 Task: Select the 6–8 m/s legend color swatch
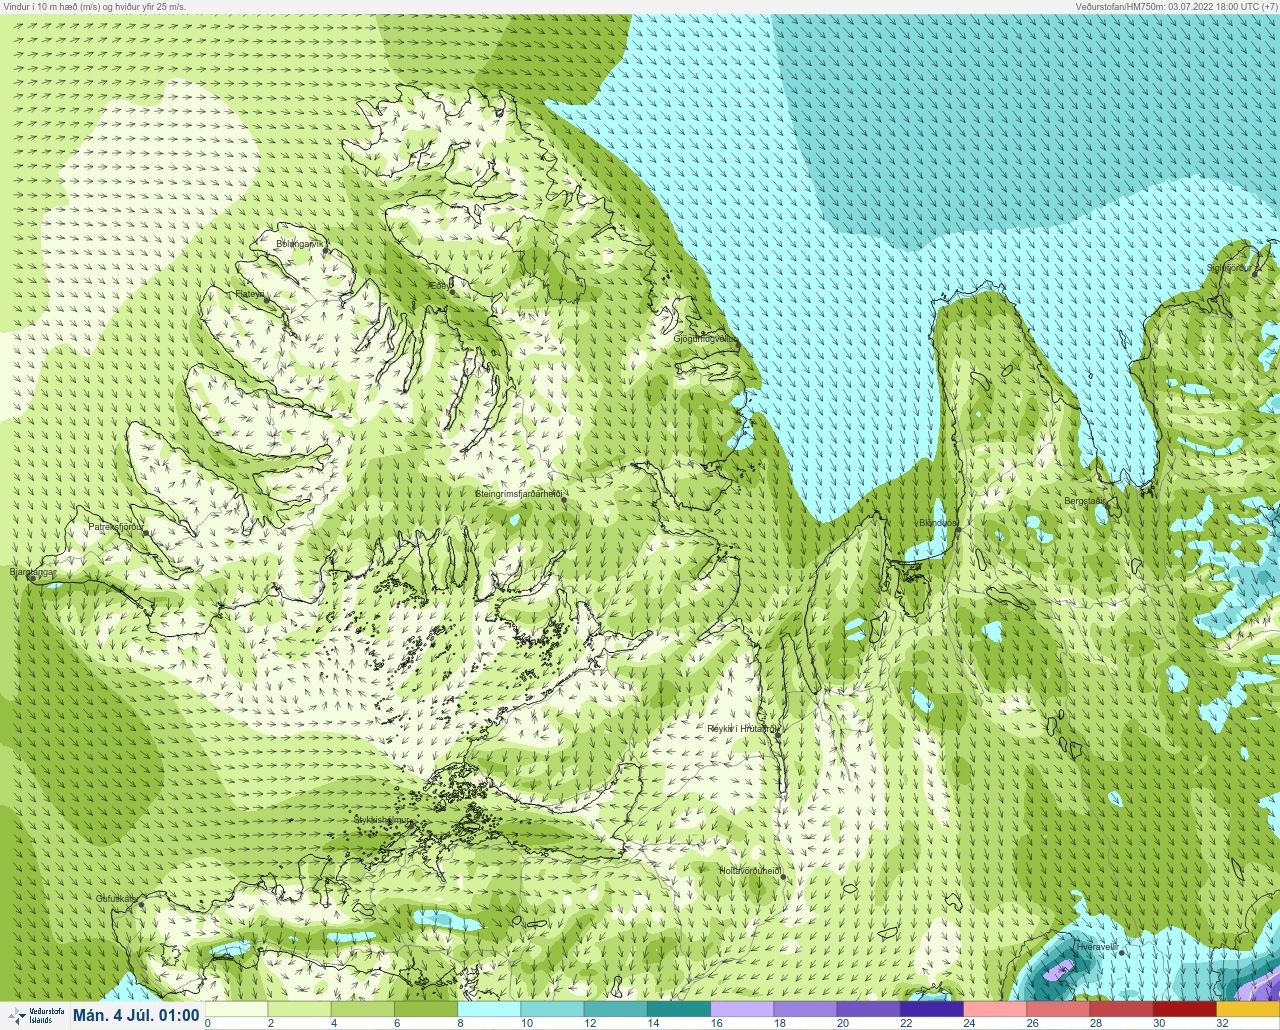(426, 1009)
